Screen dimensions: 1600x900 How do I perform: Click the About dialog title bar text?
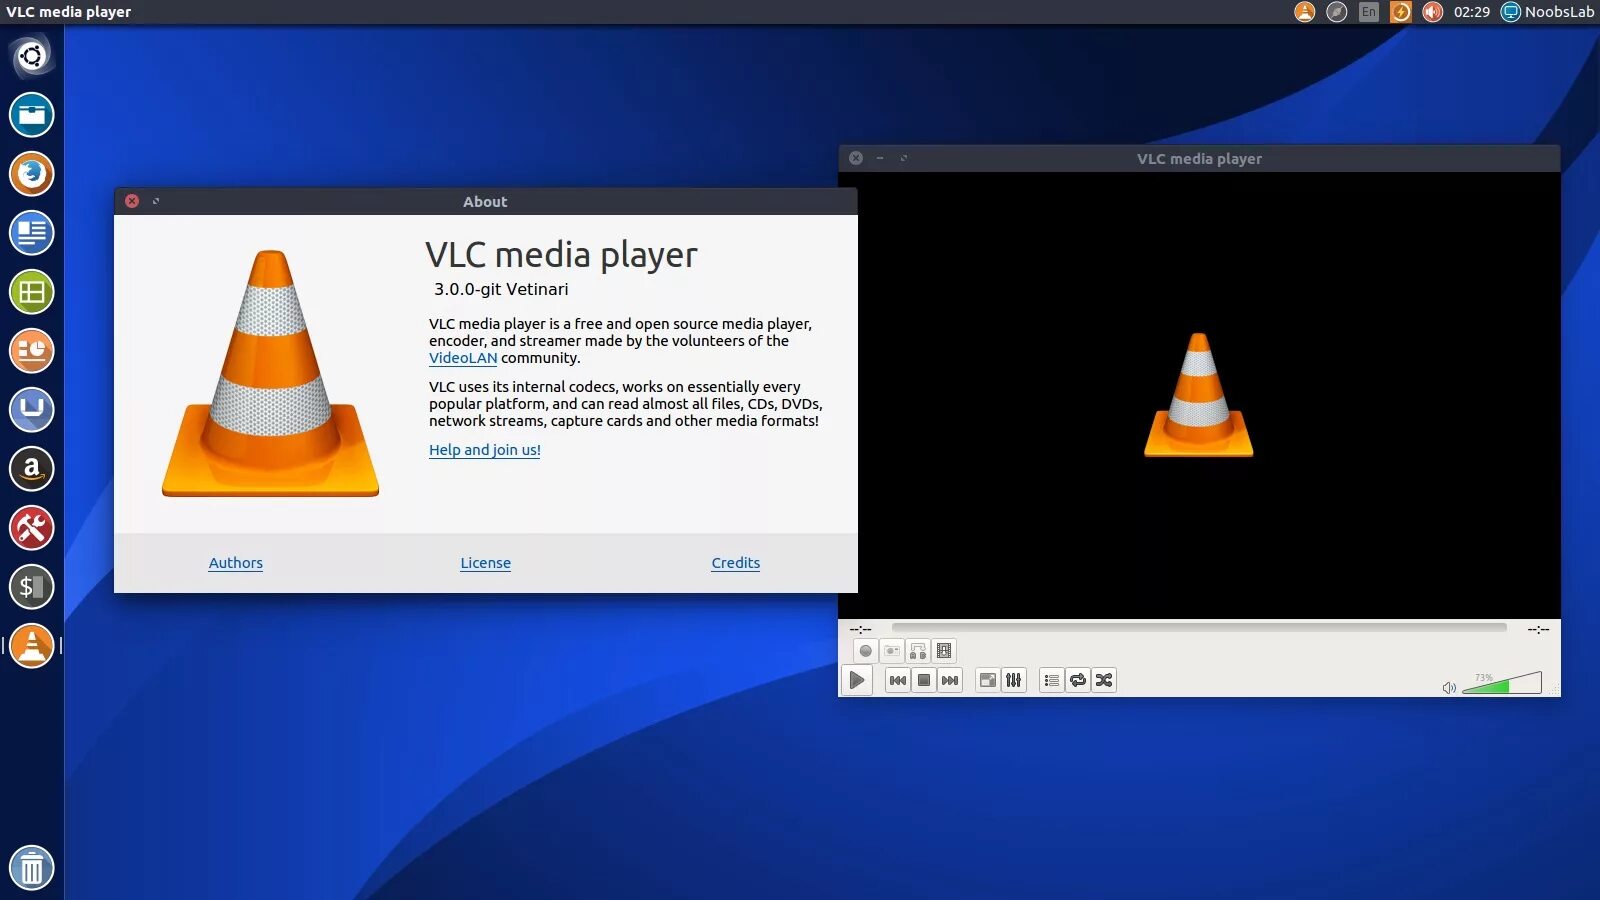[485, 202]
